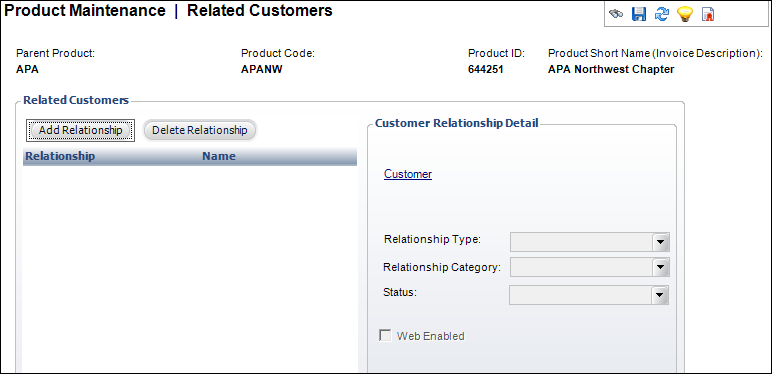Click inside the Relationship Category combo field
Viewport: 772px width, 374px height.
point(581,268)
